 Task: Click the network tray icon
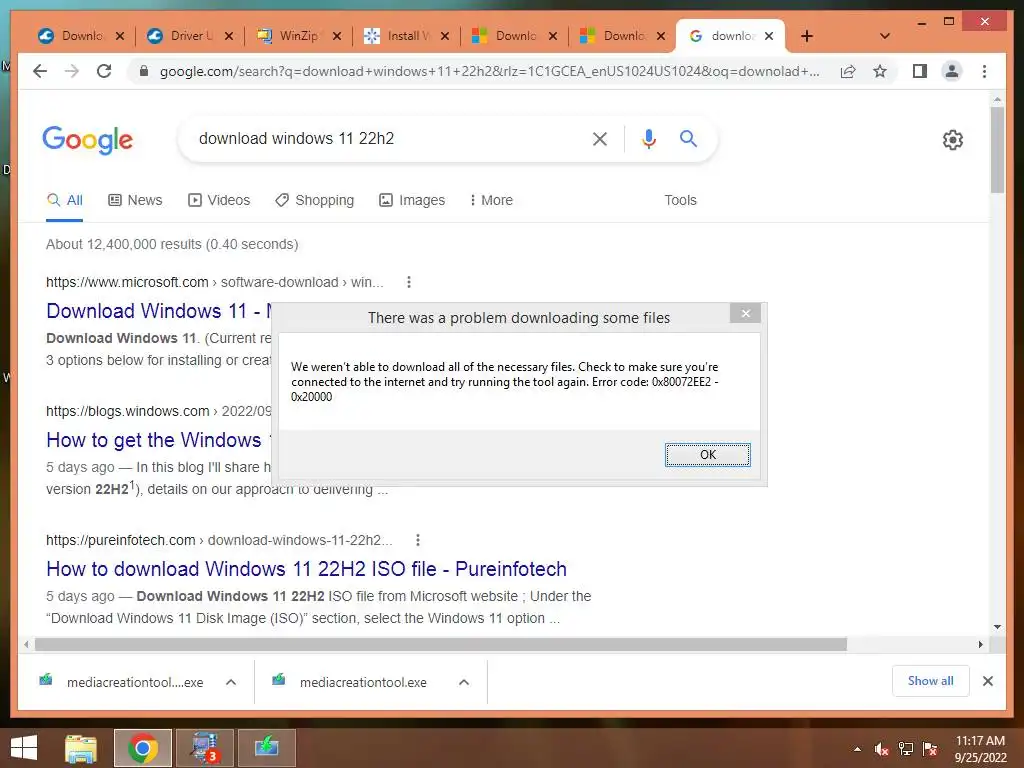point(906,749)
